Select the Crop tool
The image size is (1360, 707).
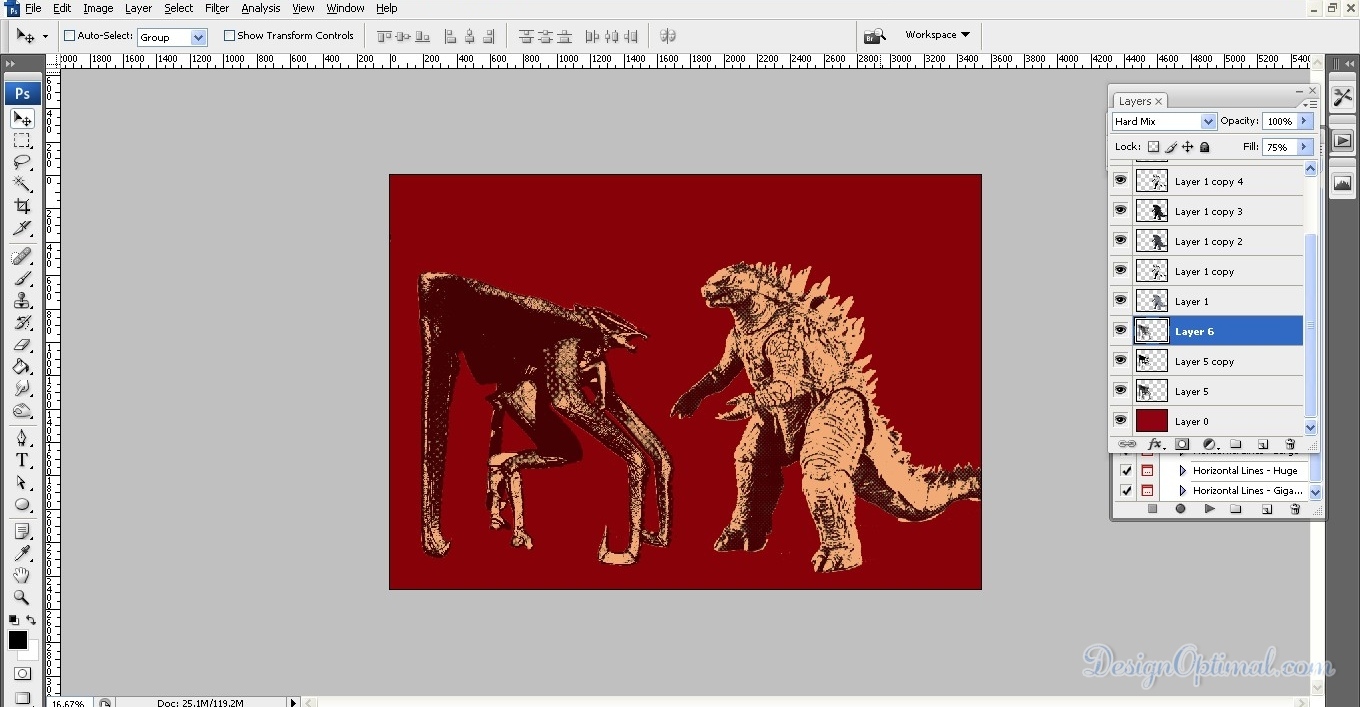pos(22,206)
